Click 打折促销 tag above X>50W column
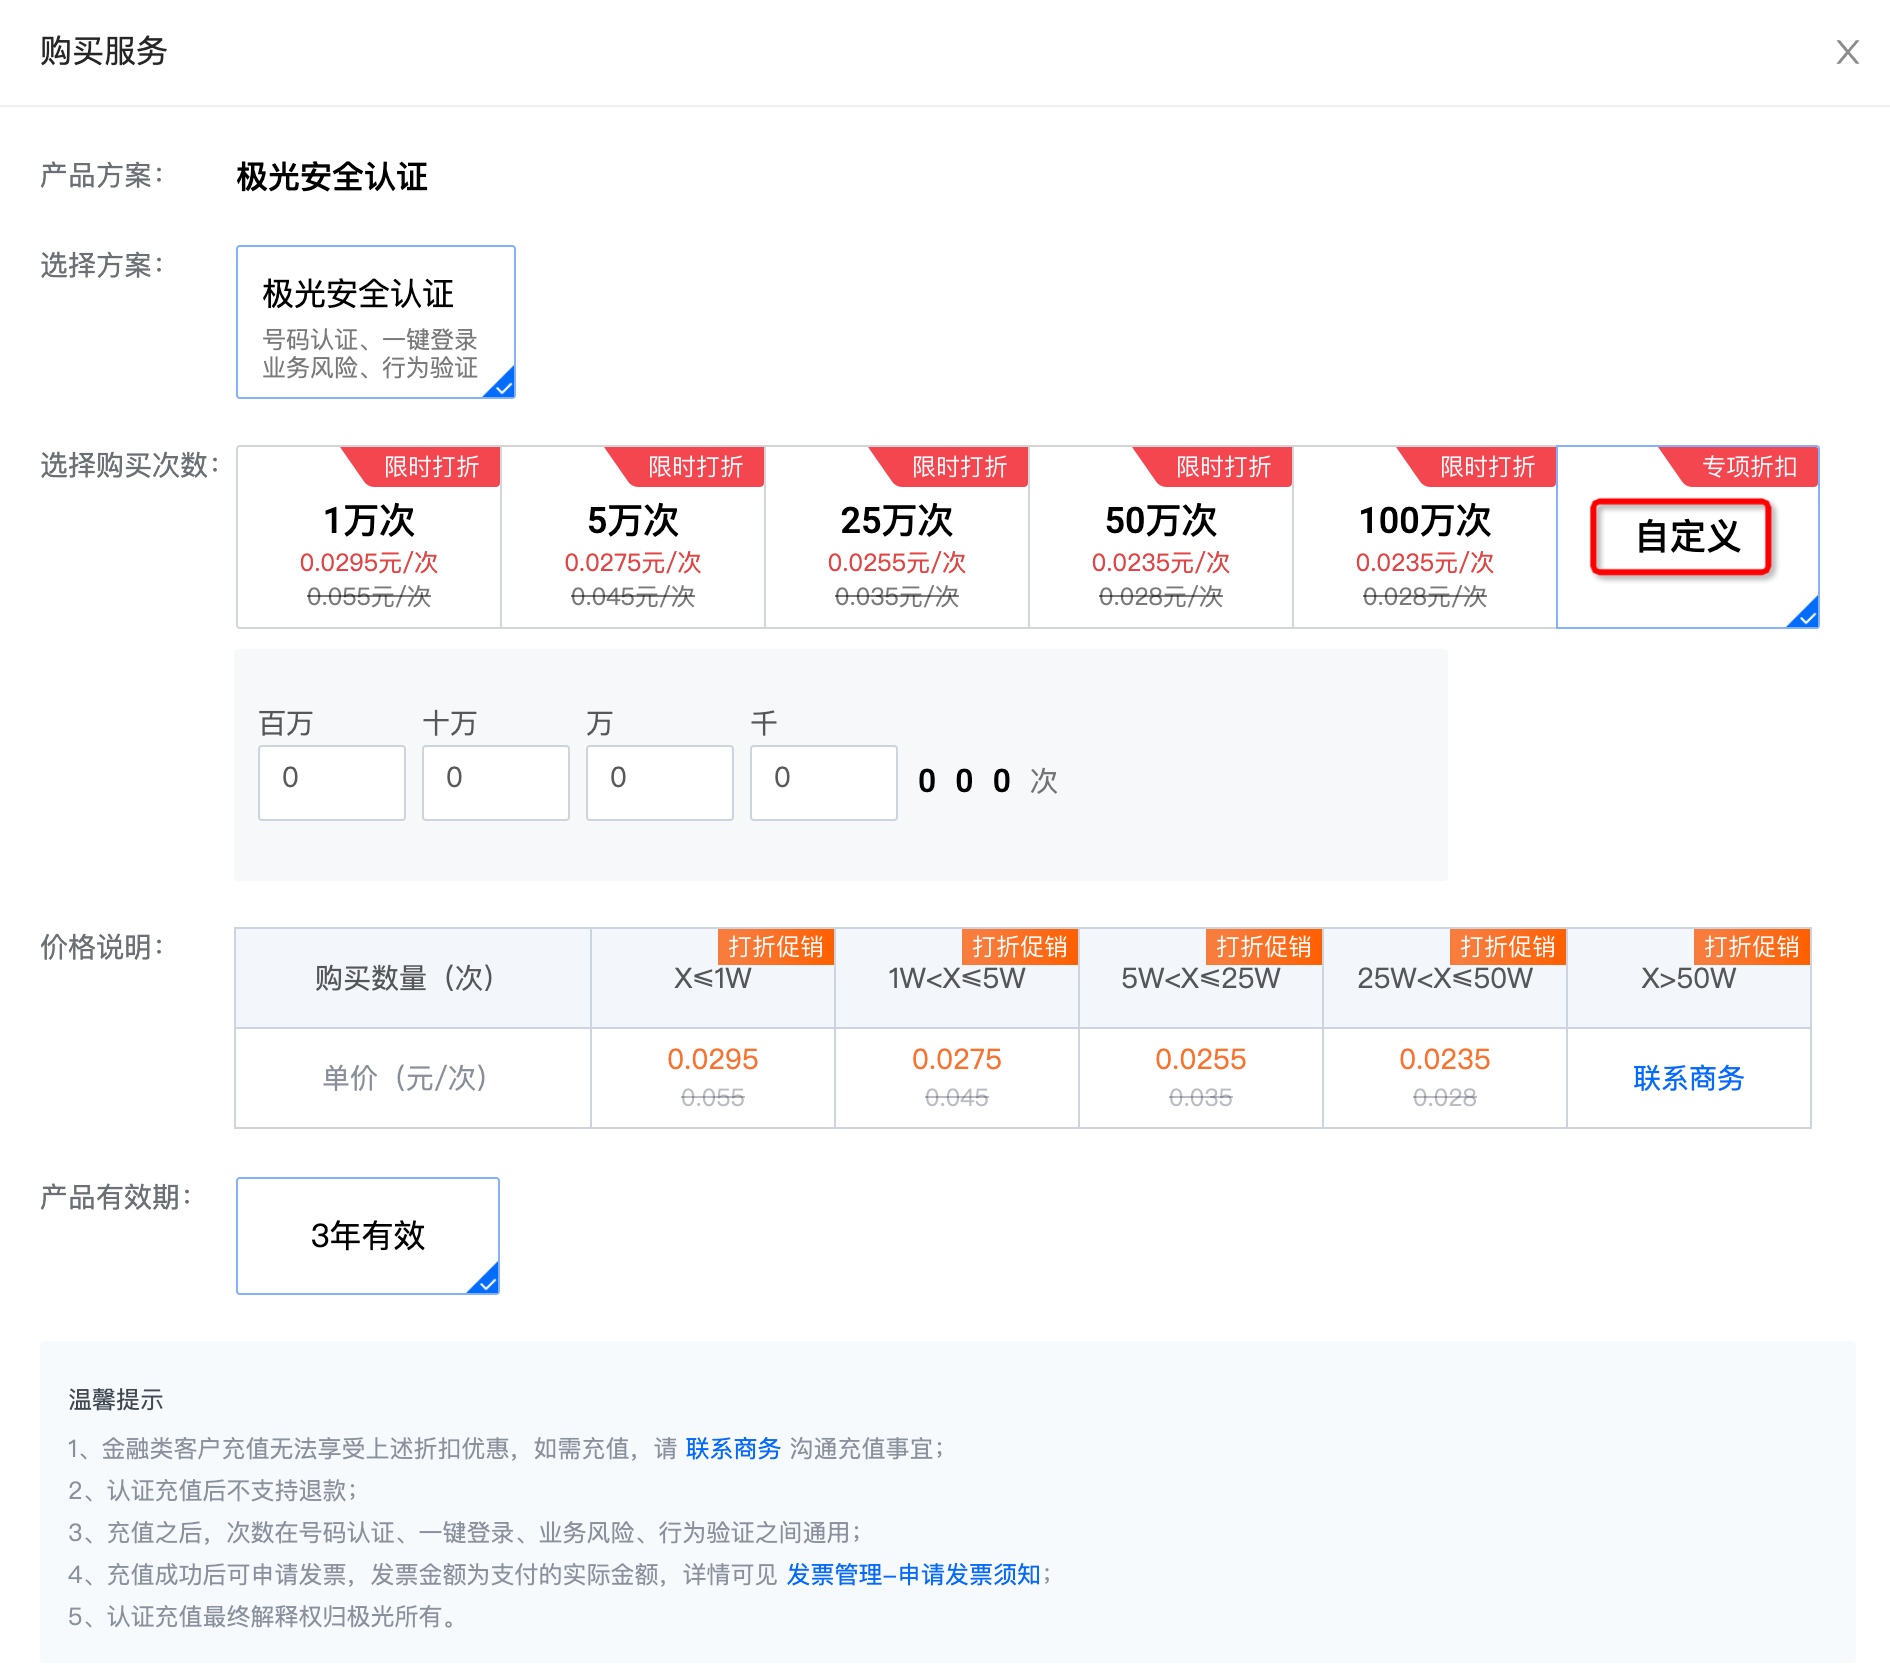Viewport: 1890px width, 1680px height. [x=1752, y=946]
